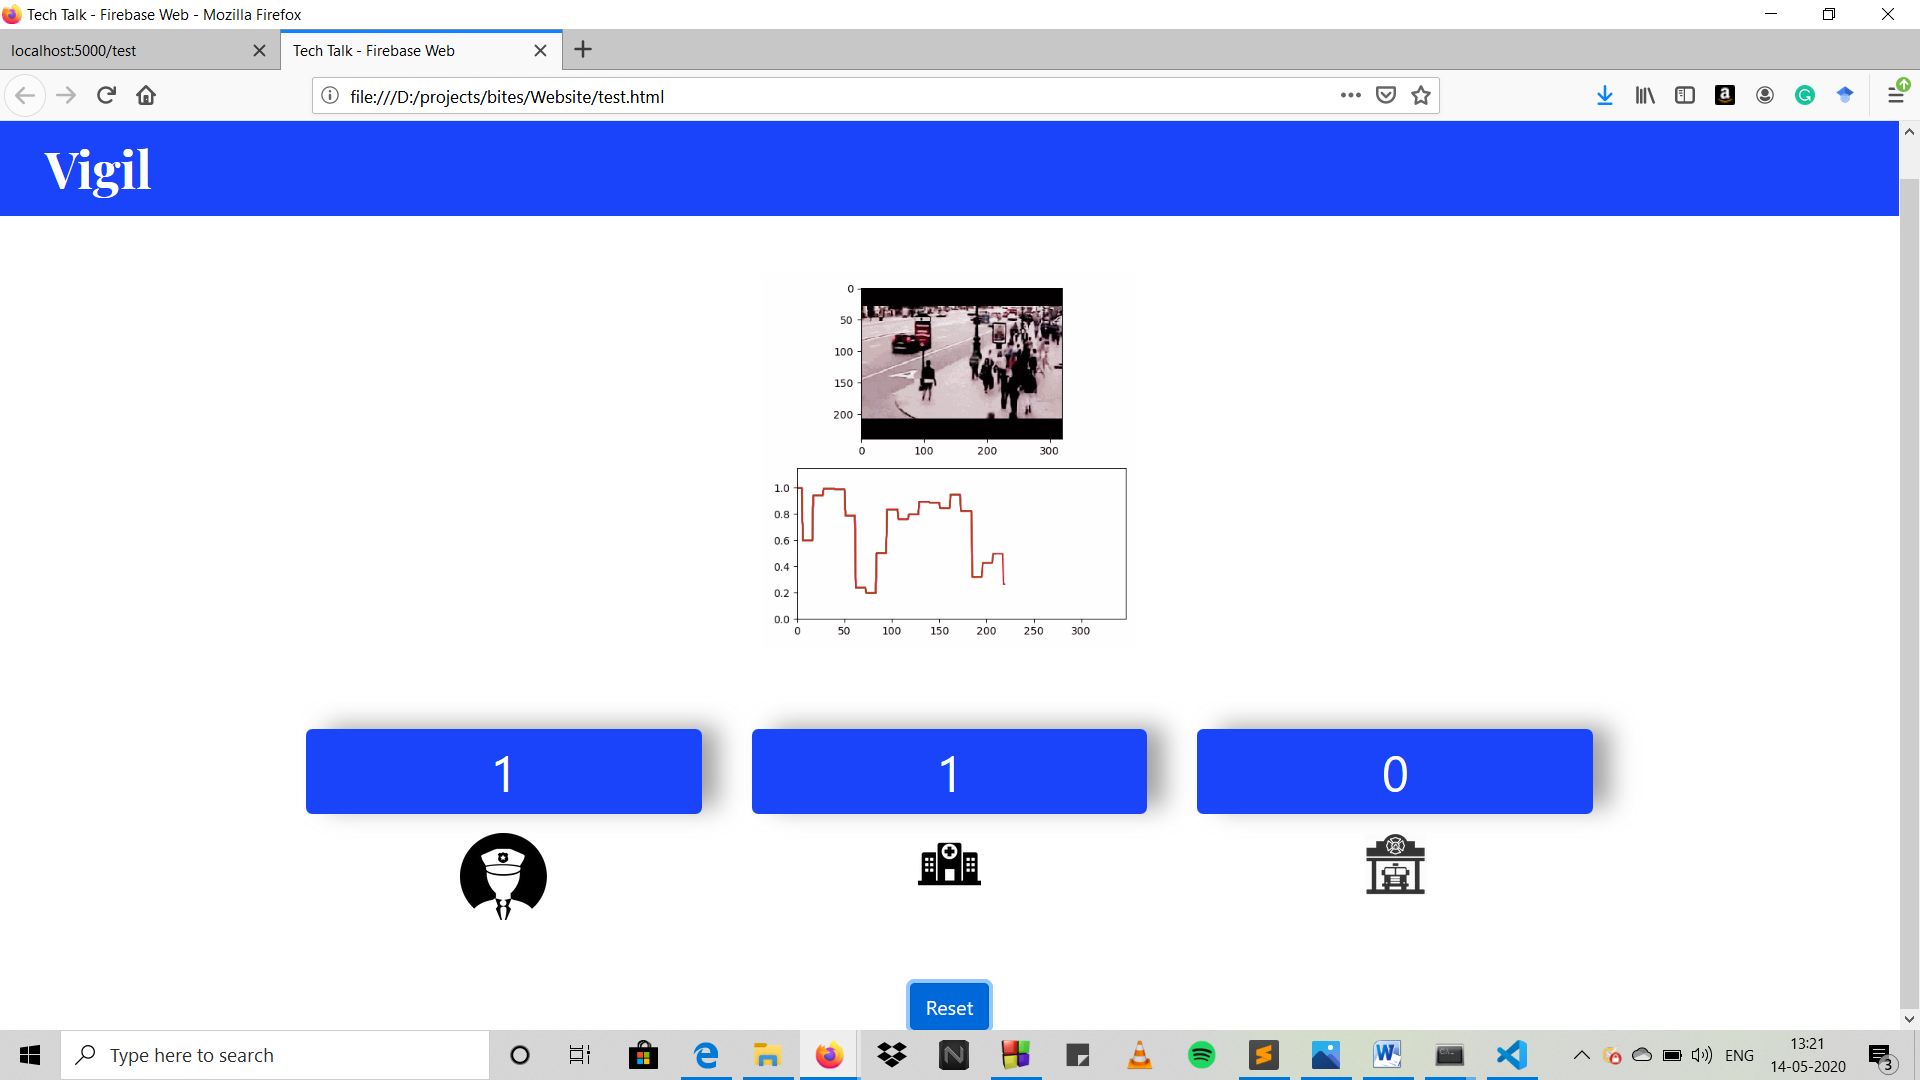Click the fire station icon
The width and height of the screenshot is (1920, 1080).
click(1395, 864)
